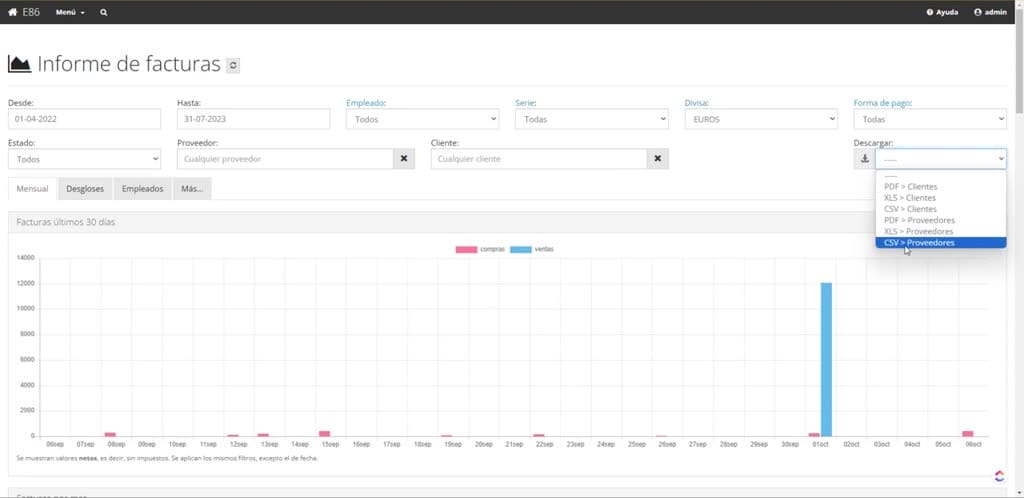Click the Serie label link

click(526, 103)
